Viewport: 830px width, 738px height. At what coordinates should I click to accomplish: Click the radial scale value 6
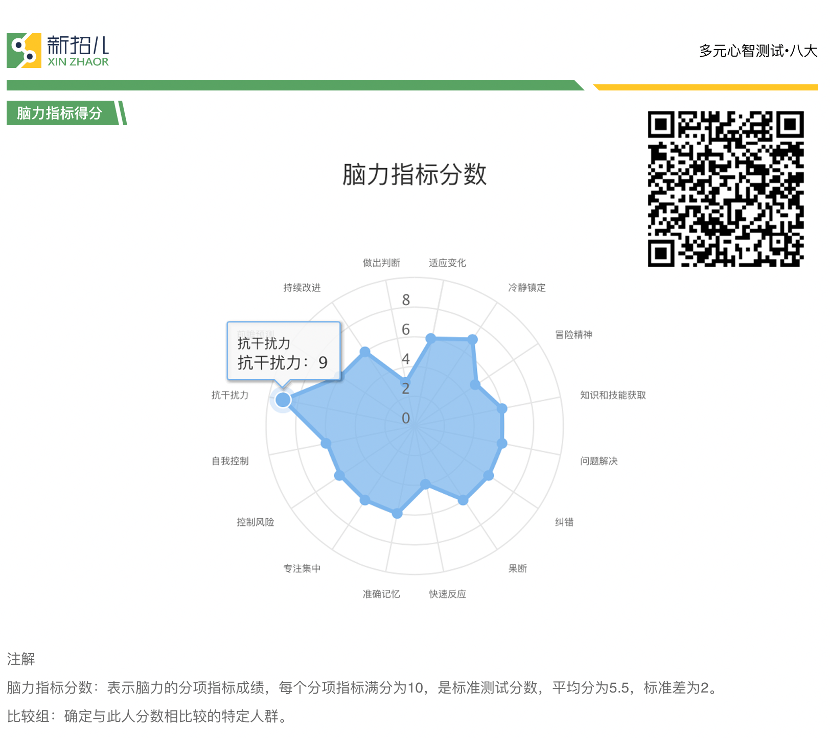point(405,329)
